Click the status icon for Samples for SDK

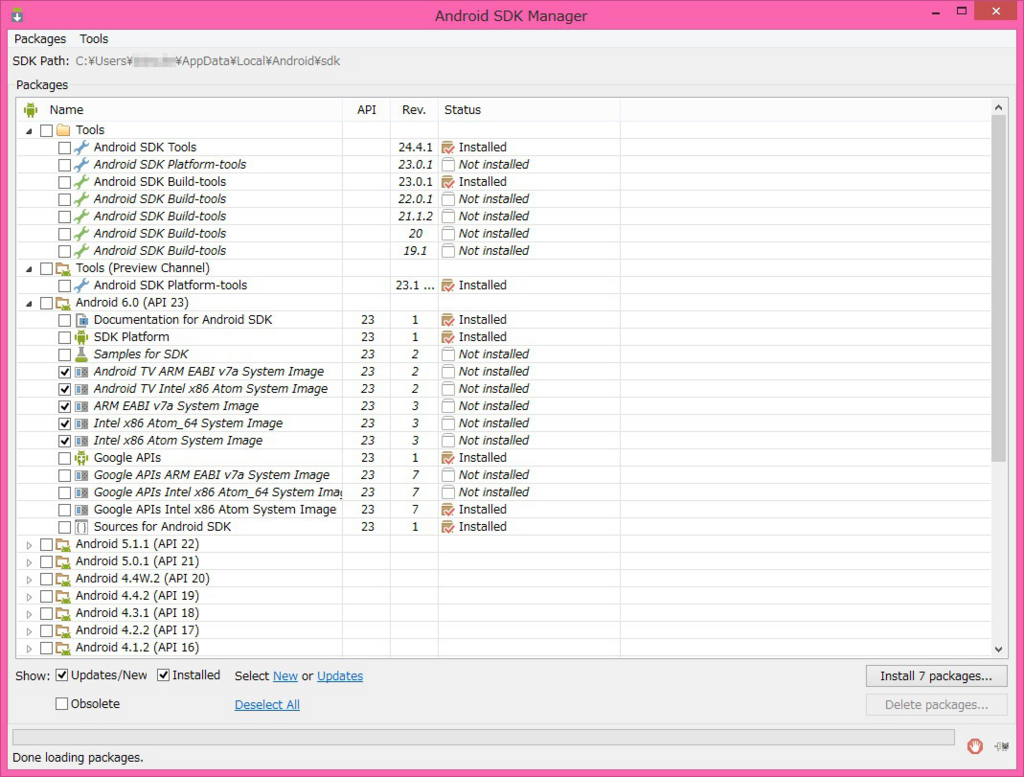(448, 355)
